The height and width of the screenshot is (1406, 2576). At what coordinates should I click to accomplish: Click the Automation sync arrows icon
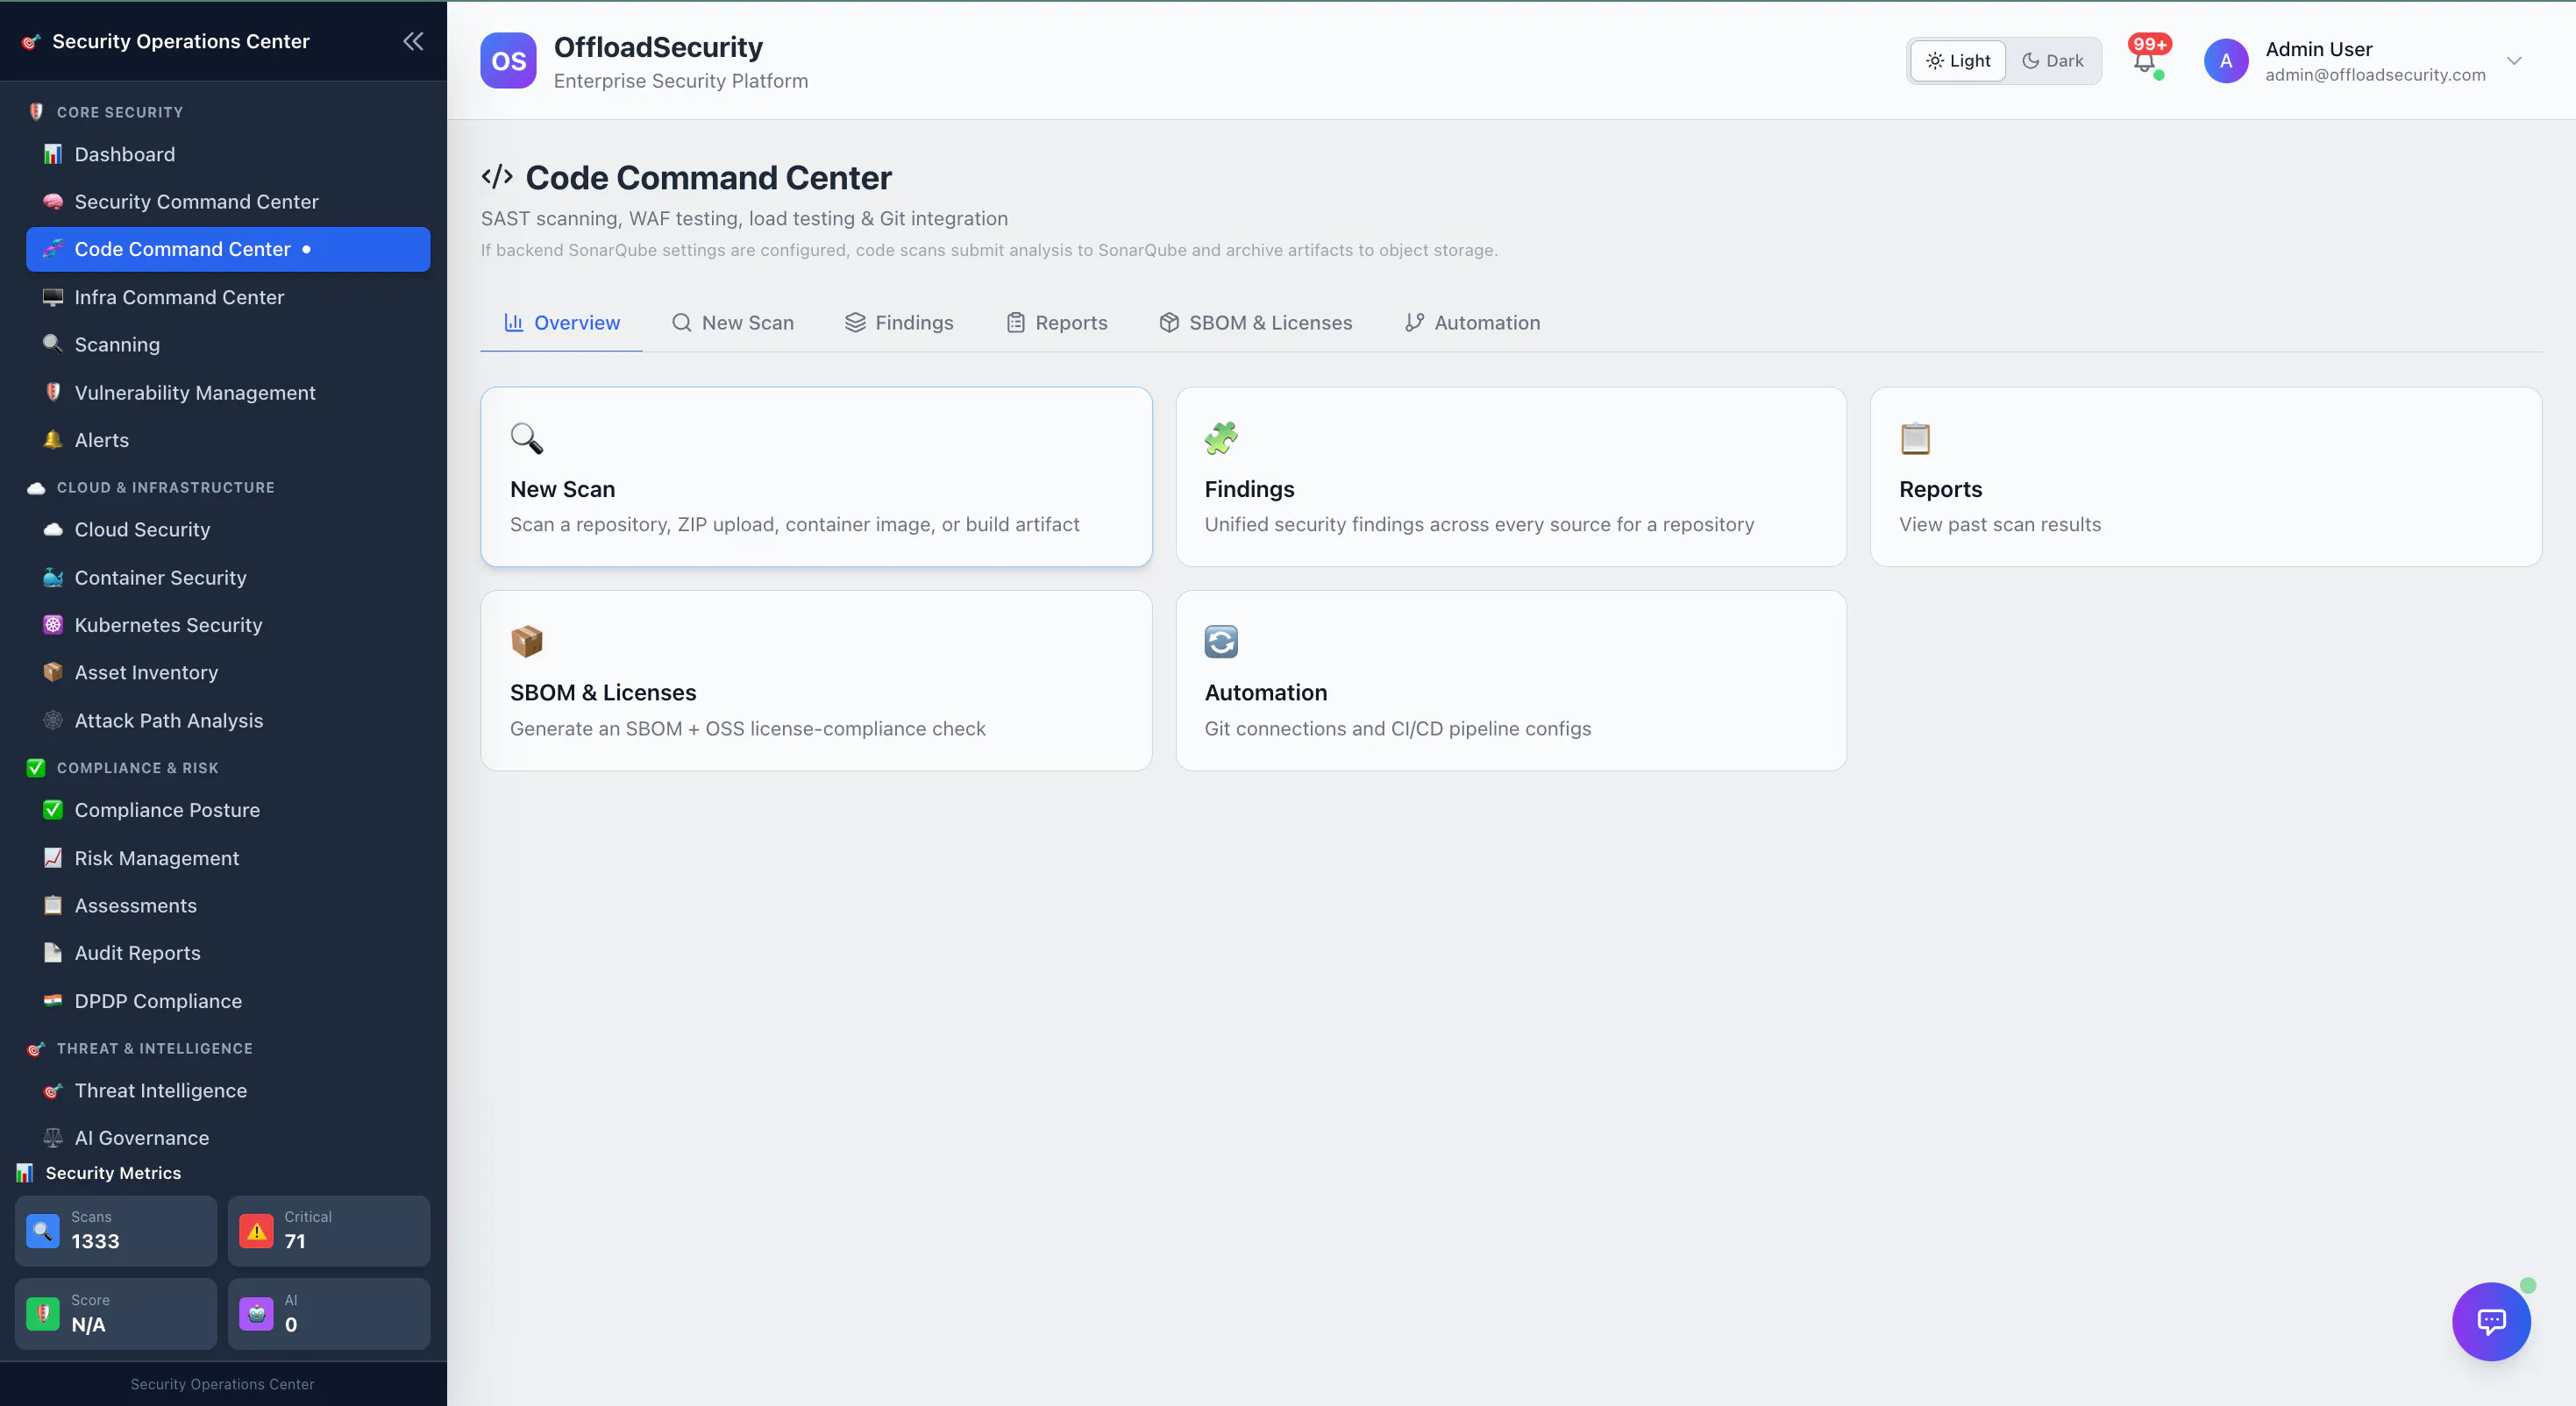pos(1221,641)
